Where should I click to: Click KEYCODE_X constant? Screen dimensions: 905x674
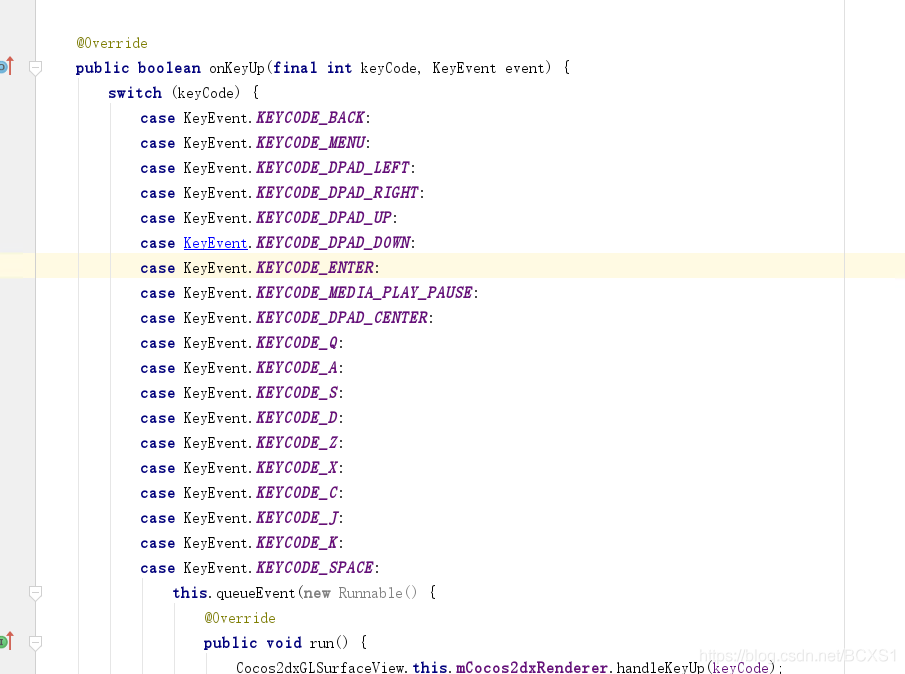tap(297, 468)
